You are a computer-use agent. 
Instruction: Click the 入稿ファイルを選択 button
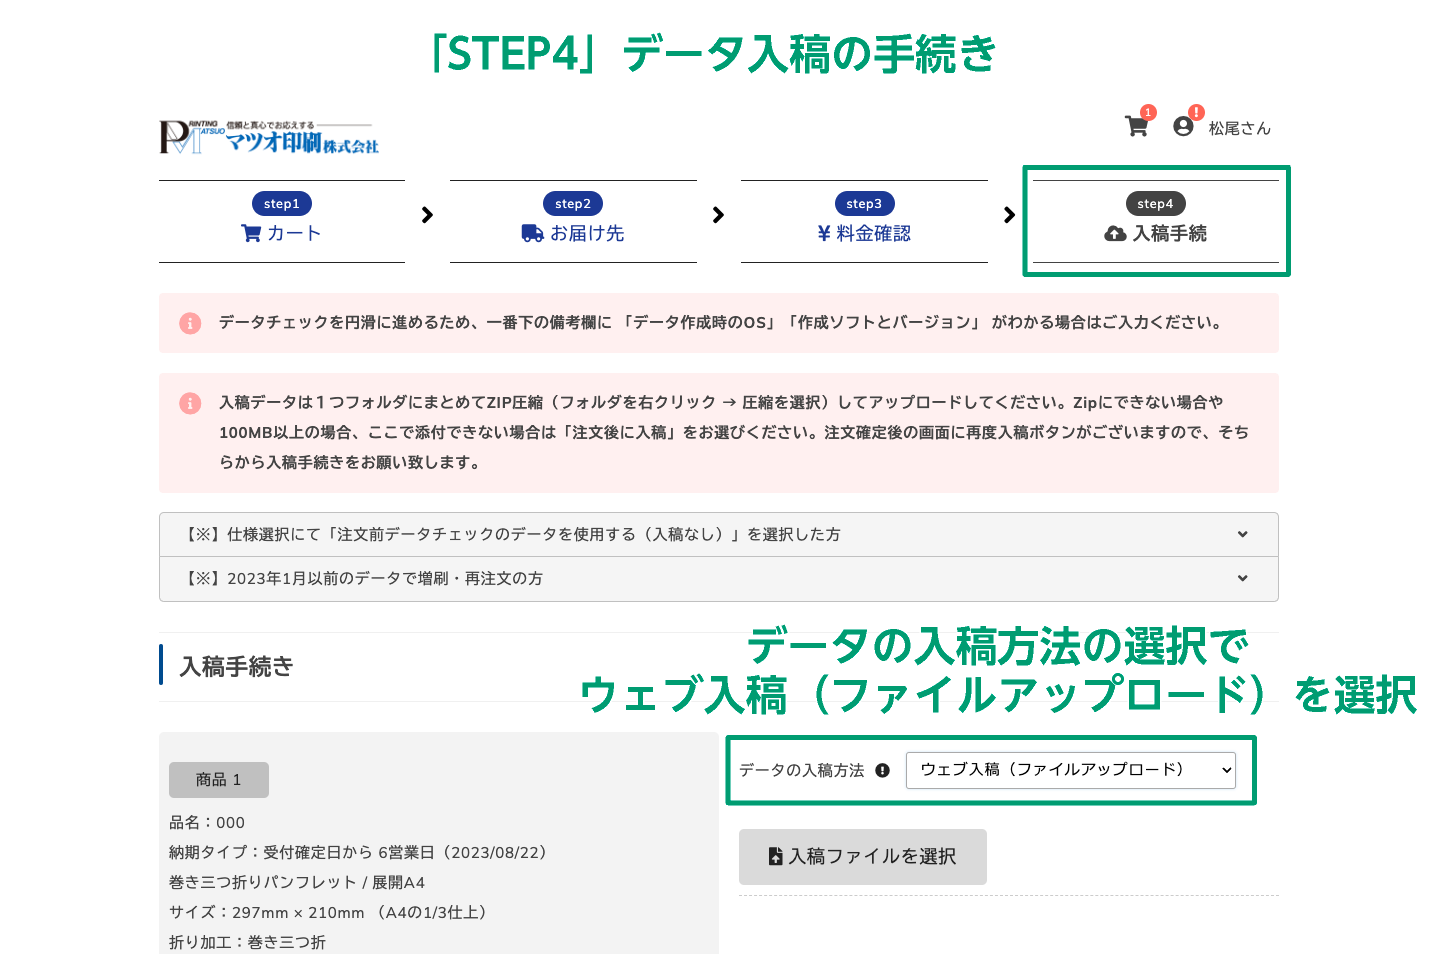pyautogui.click(x=863, y=857)
